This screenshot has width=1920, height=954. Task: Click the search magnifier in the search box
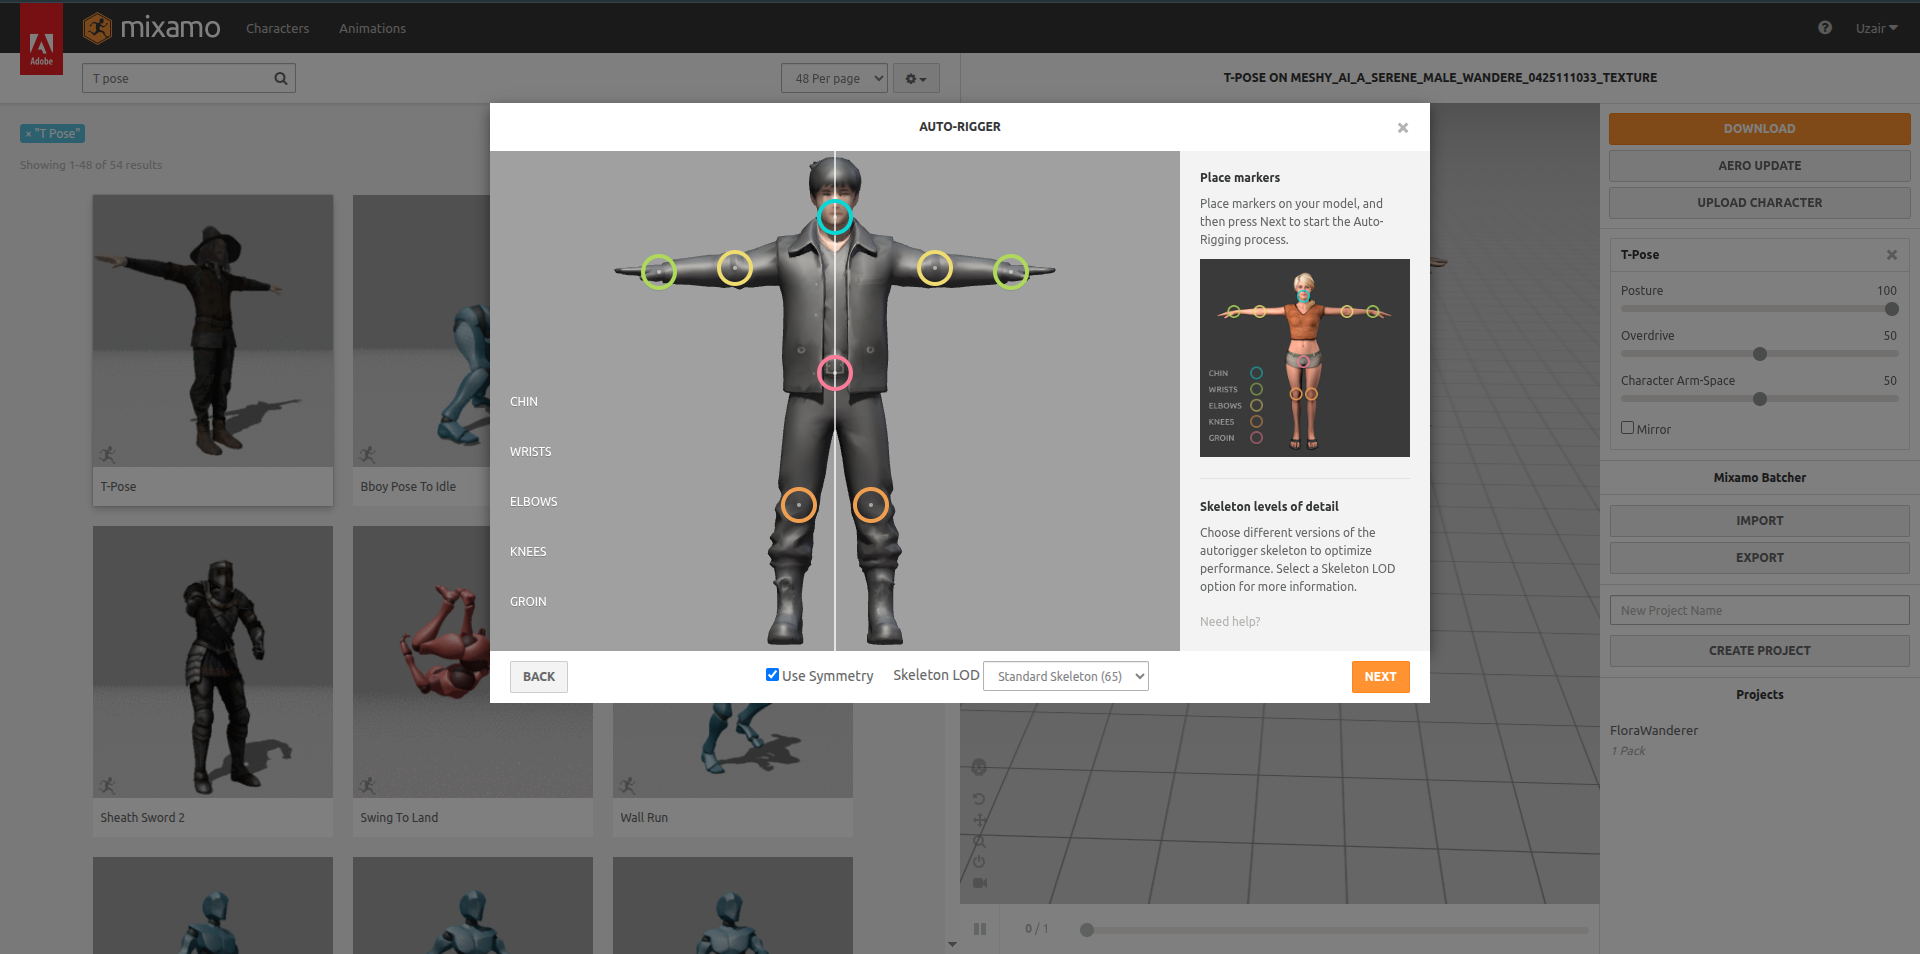click(280, 77)
